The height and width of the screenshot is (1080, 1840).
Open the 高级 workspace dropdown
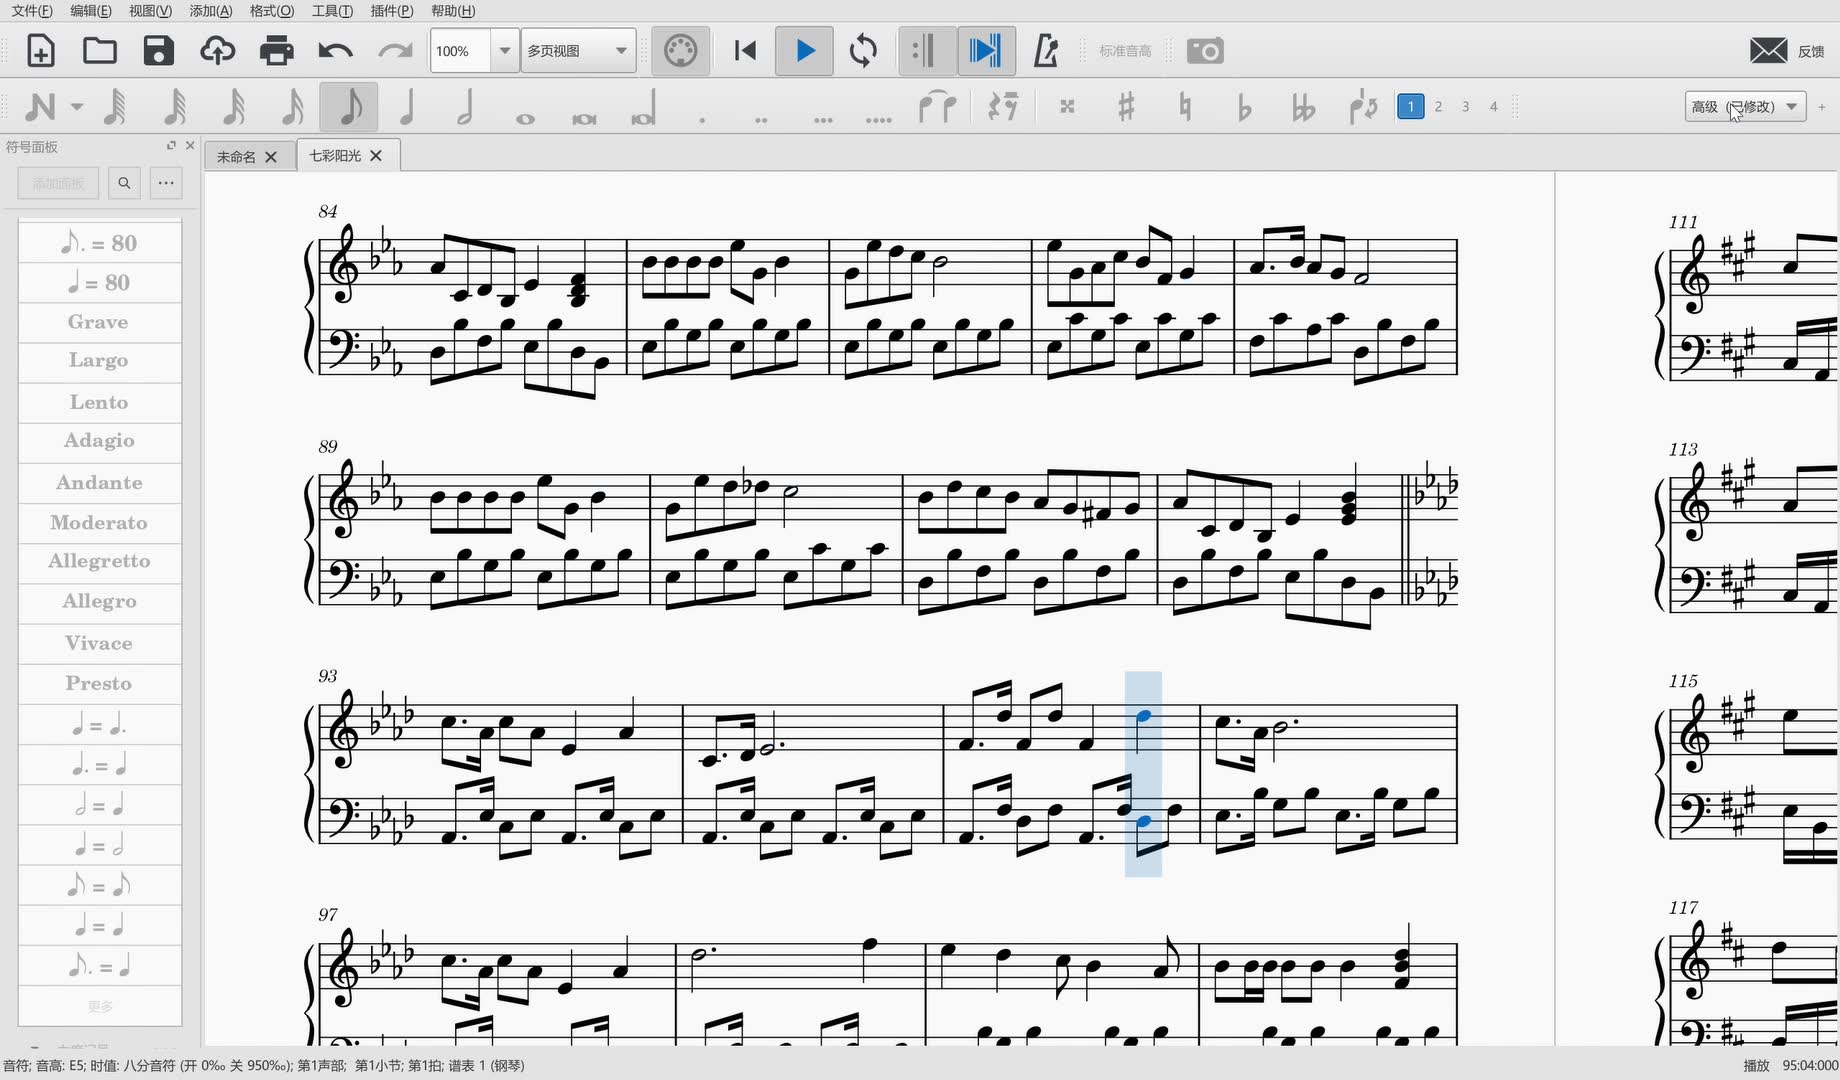coord(1745,107)
